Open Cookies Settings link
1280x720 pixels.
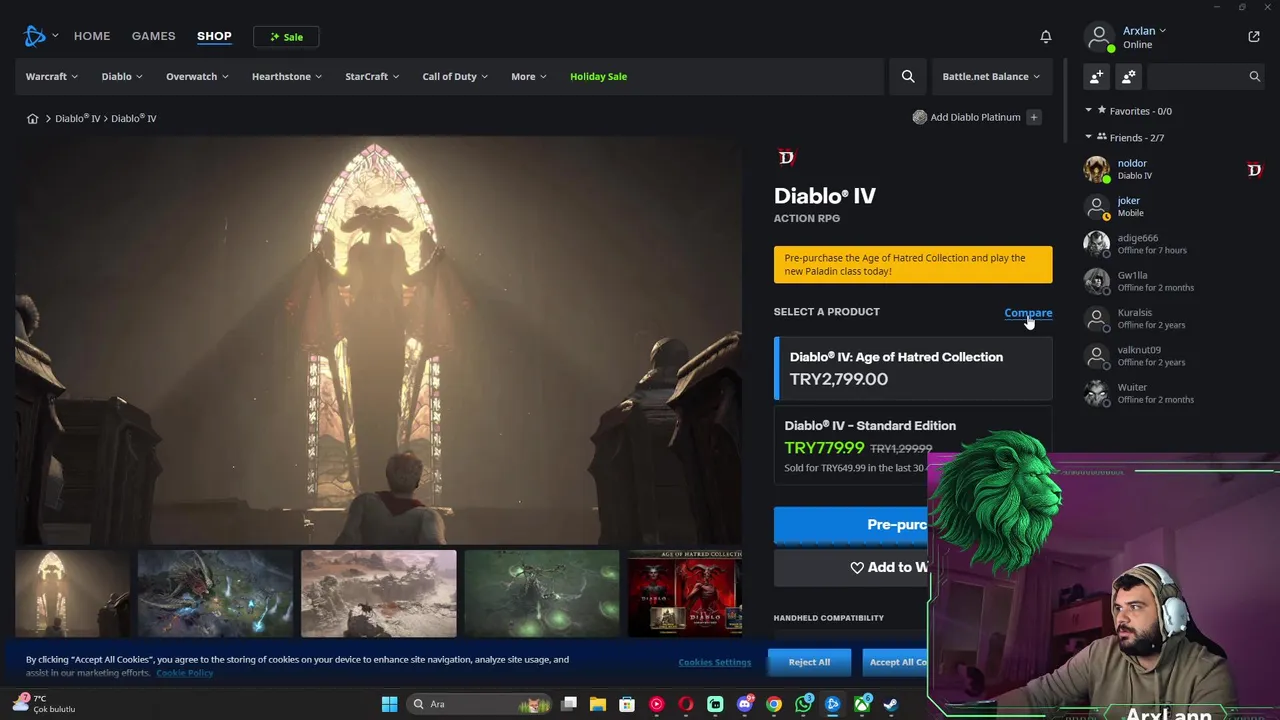[714, 662]
